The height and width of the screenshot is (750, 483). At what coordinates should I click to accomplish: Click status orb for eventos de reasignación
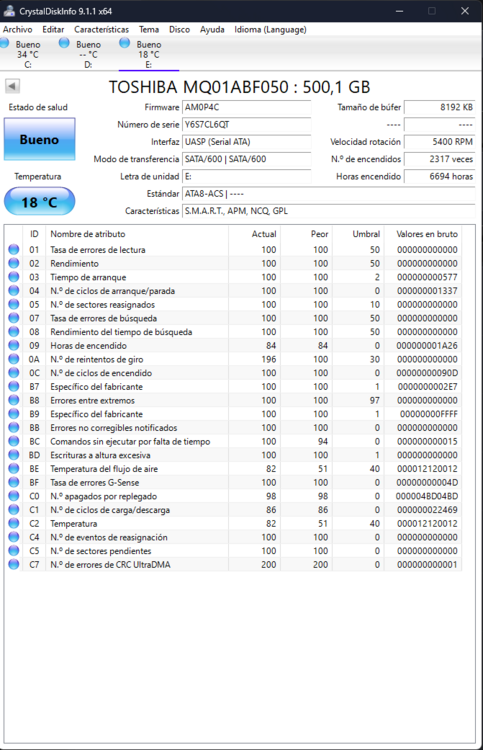14,537
